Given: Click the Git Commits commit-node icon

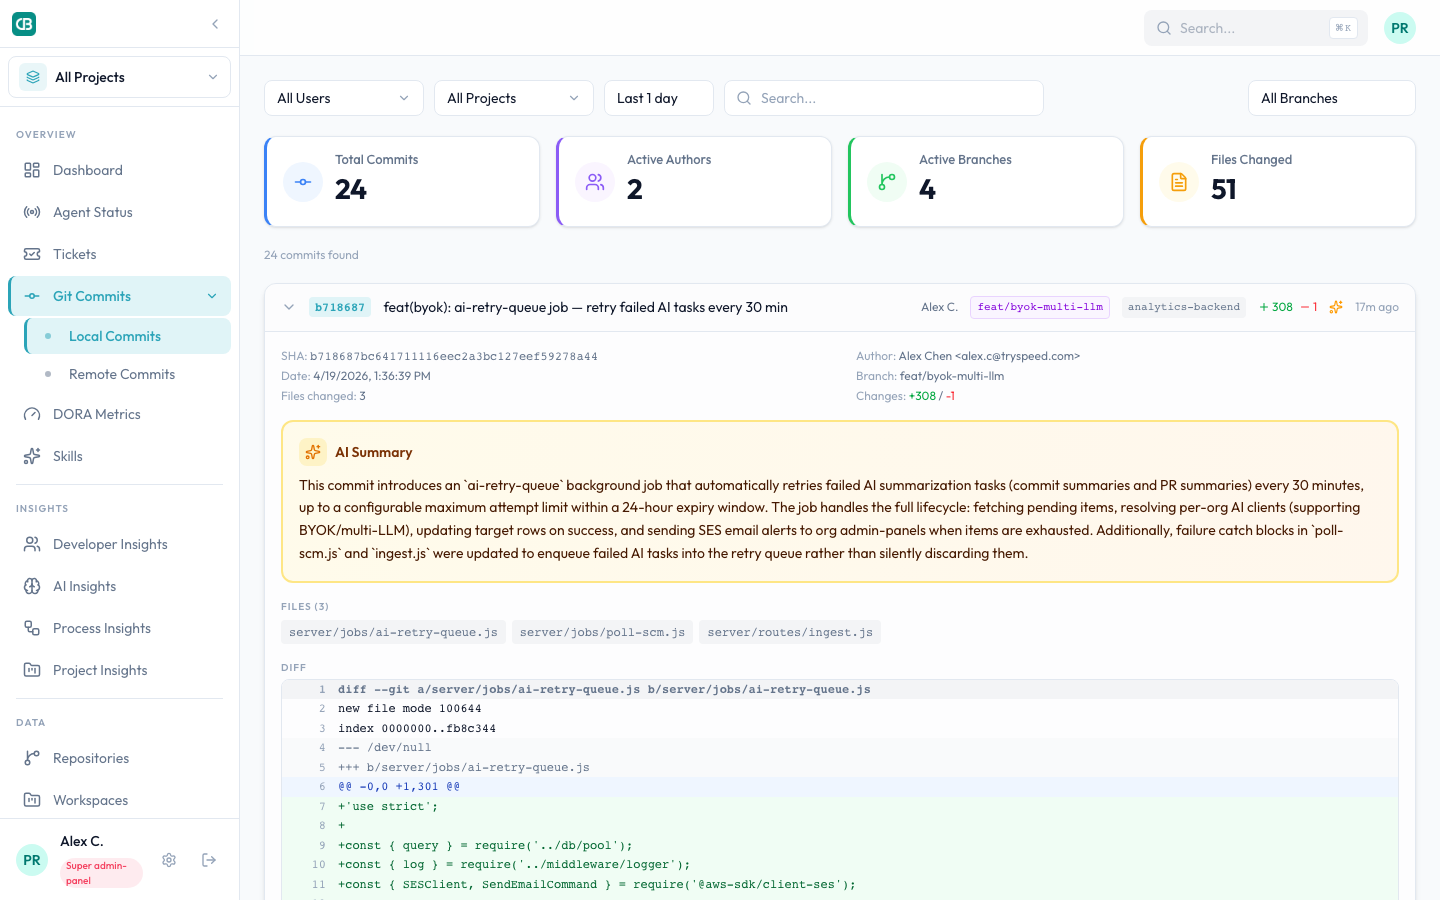Looking at the screenshot, I should pos(32,296).
